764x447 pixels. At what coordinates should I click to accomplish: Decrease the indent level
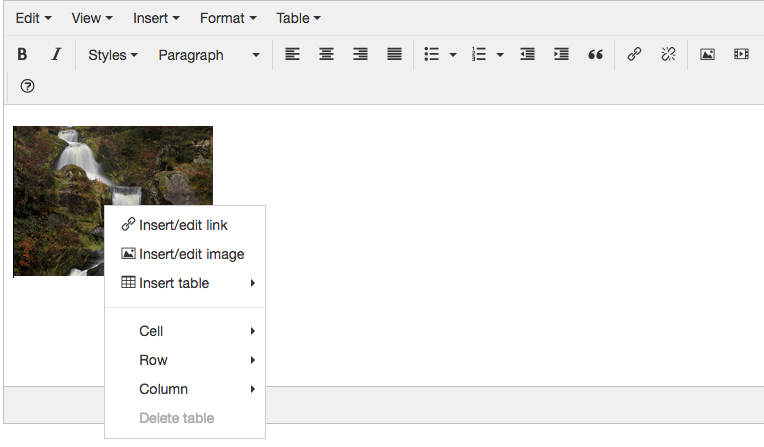click(527, 55)
